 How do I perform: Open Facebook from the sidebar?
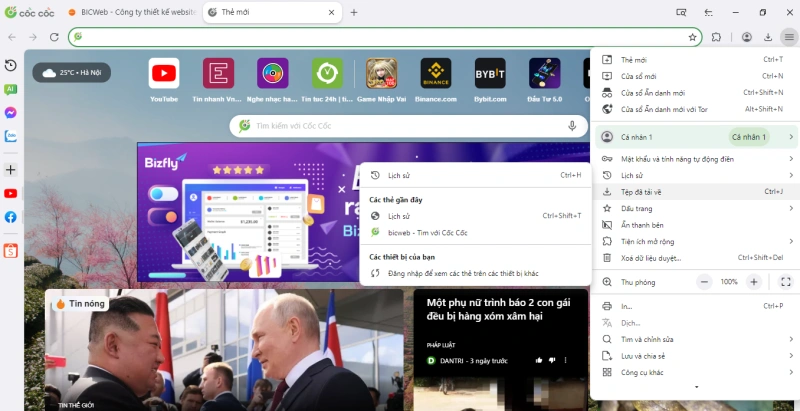point(10,217)
